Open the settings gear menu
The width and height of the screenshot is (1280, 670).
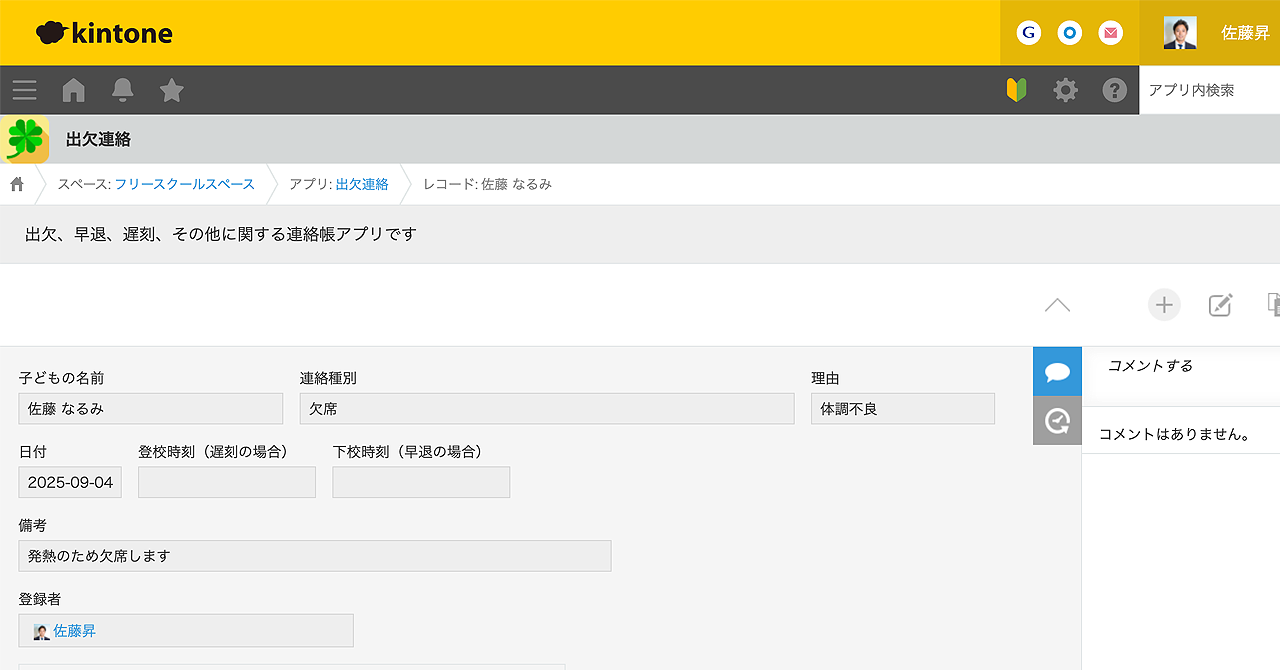pos(1066,91)
